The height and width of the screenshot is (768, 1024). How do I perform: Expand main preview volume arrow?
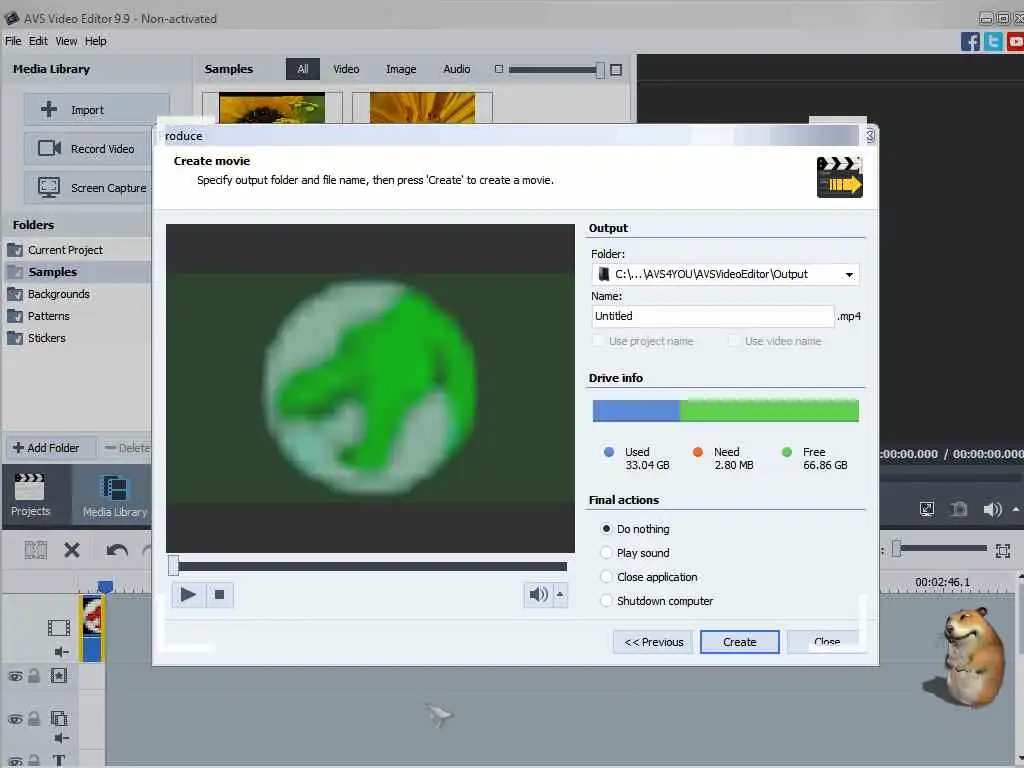pos(1016,509)
